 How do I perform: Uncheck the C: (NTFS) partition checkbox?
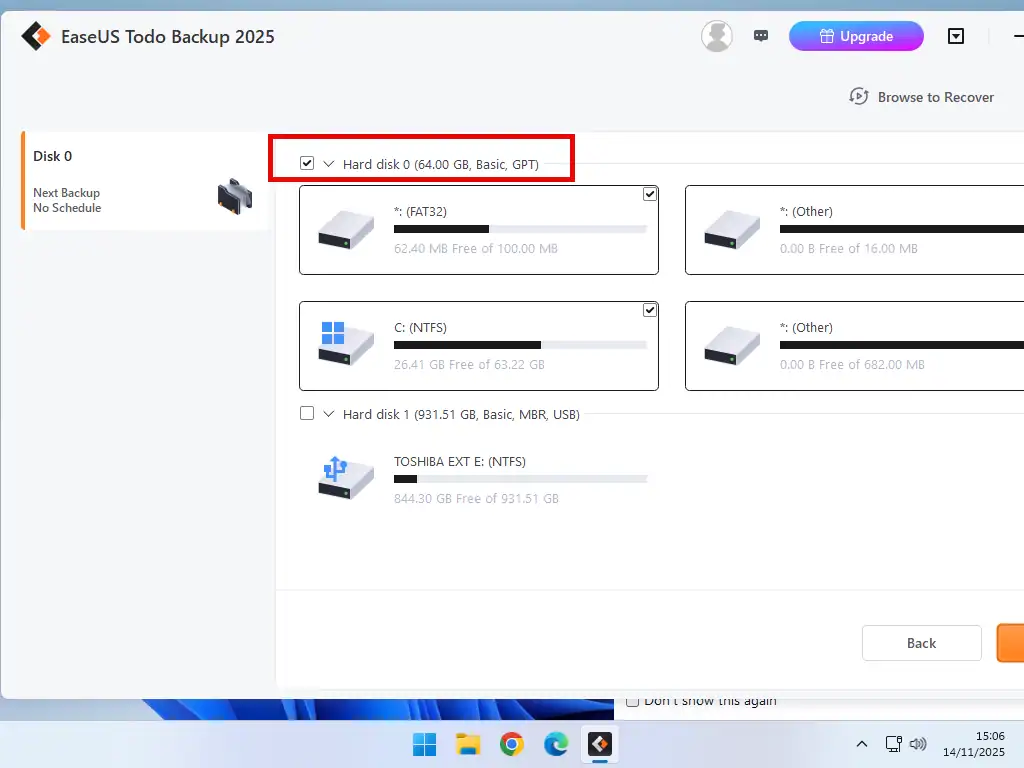(650, 310)
